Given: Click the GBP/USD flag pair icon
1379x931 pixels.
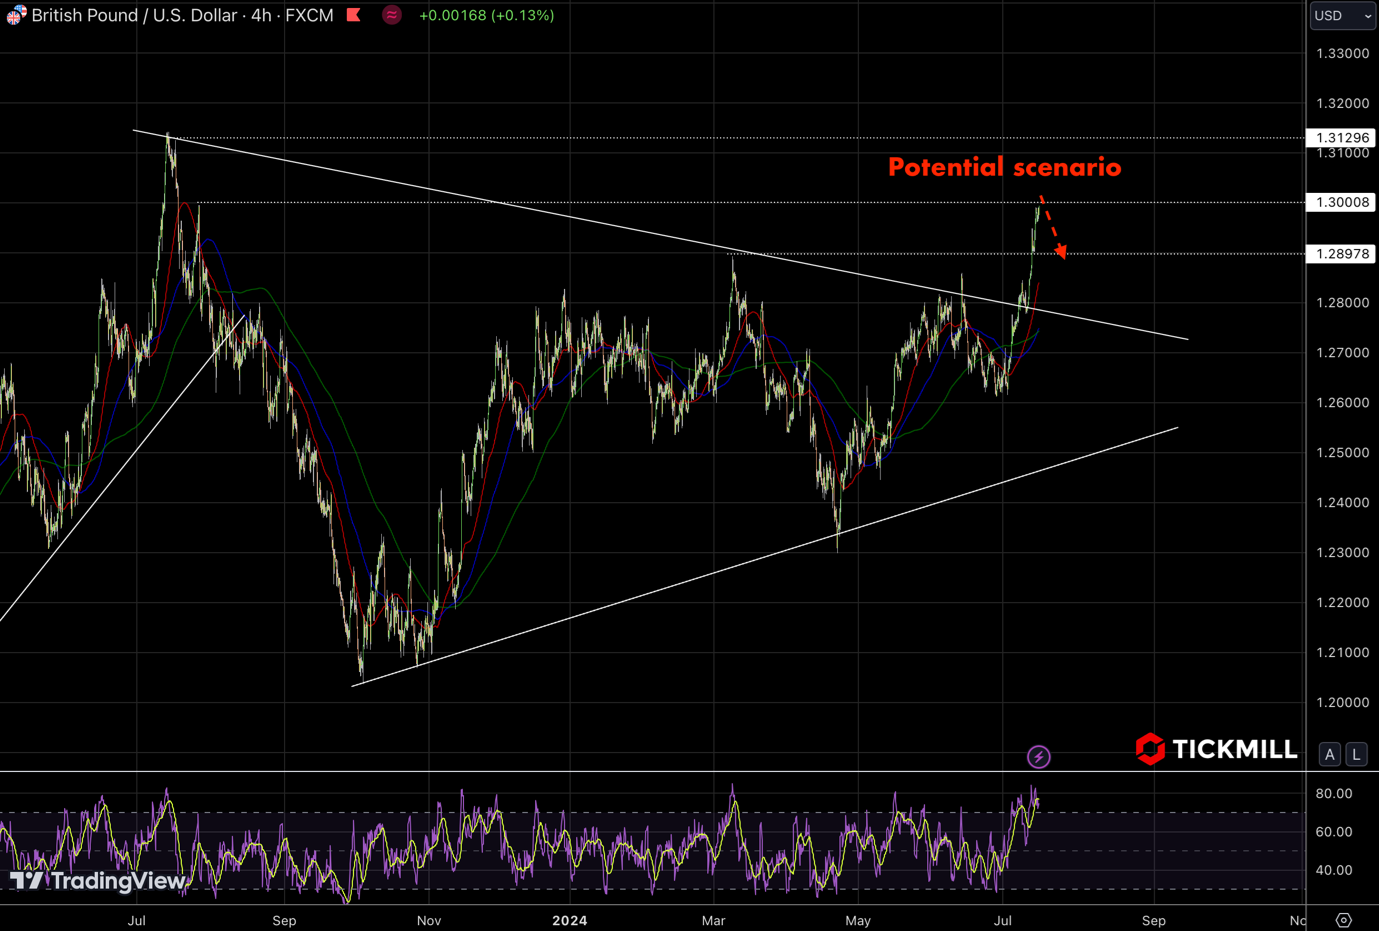Looking at the screenshot, I should (x=16, y=15).
